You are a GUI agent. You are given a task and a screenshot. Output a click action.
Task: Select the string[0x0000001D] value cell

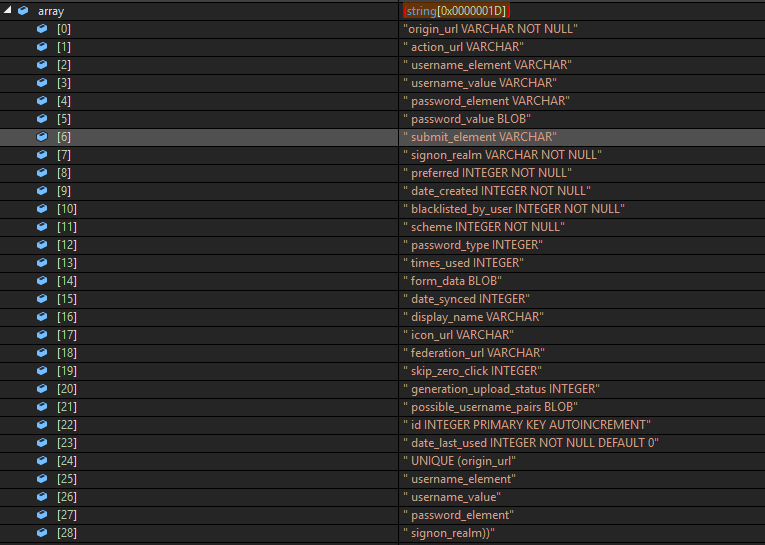click(457, 10)
